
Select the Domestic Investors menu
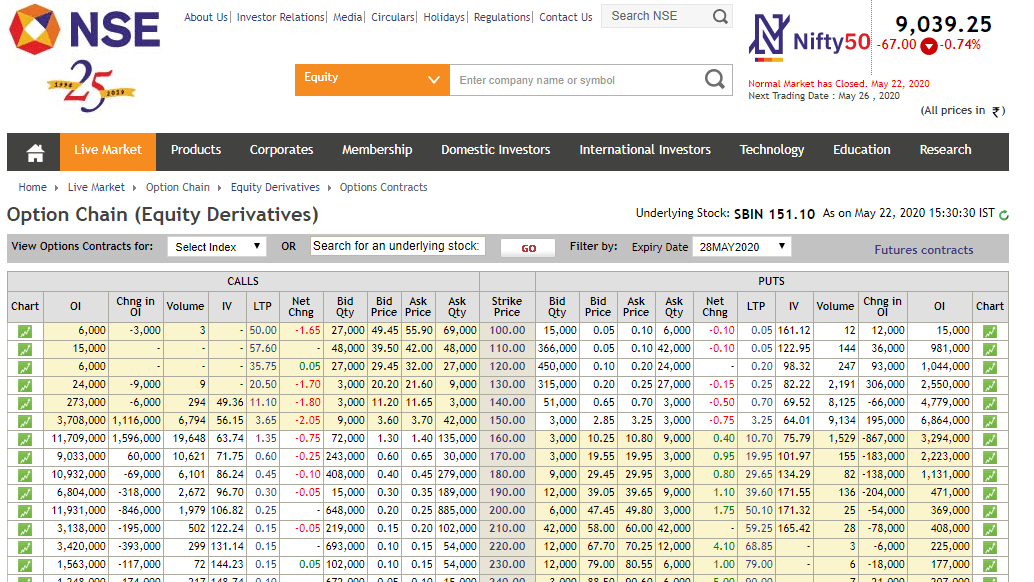[495, 151]
